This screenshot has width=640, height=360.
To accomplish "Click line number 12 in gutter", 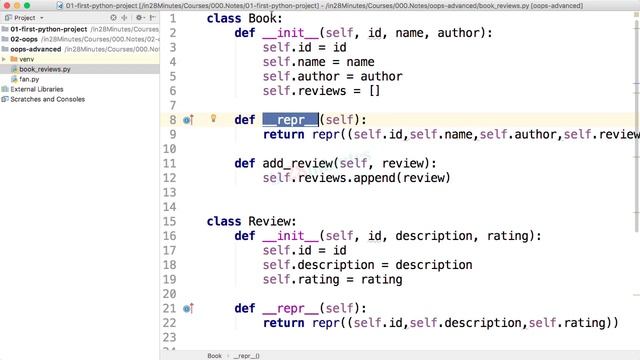I will click(x=169, y=178).
